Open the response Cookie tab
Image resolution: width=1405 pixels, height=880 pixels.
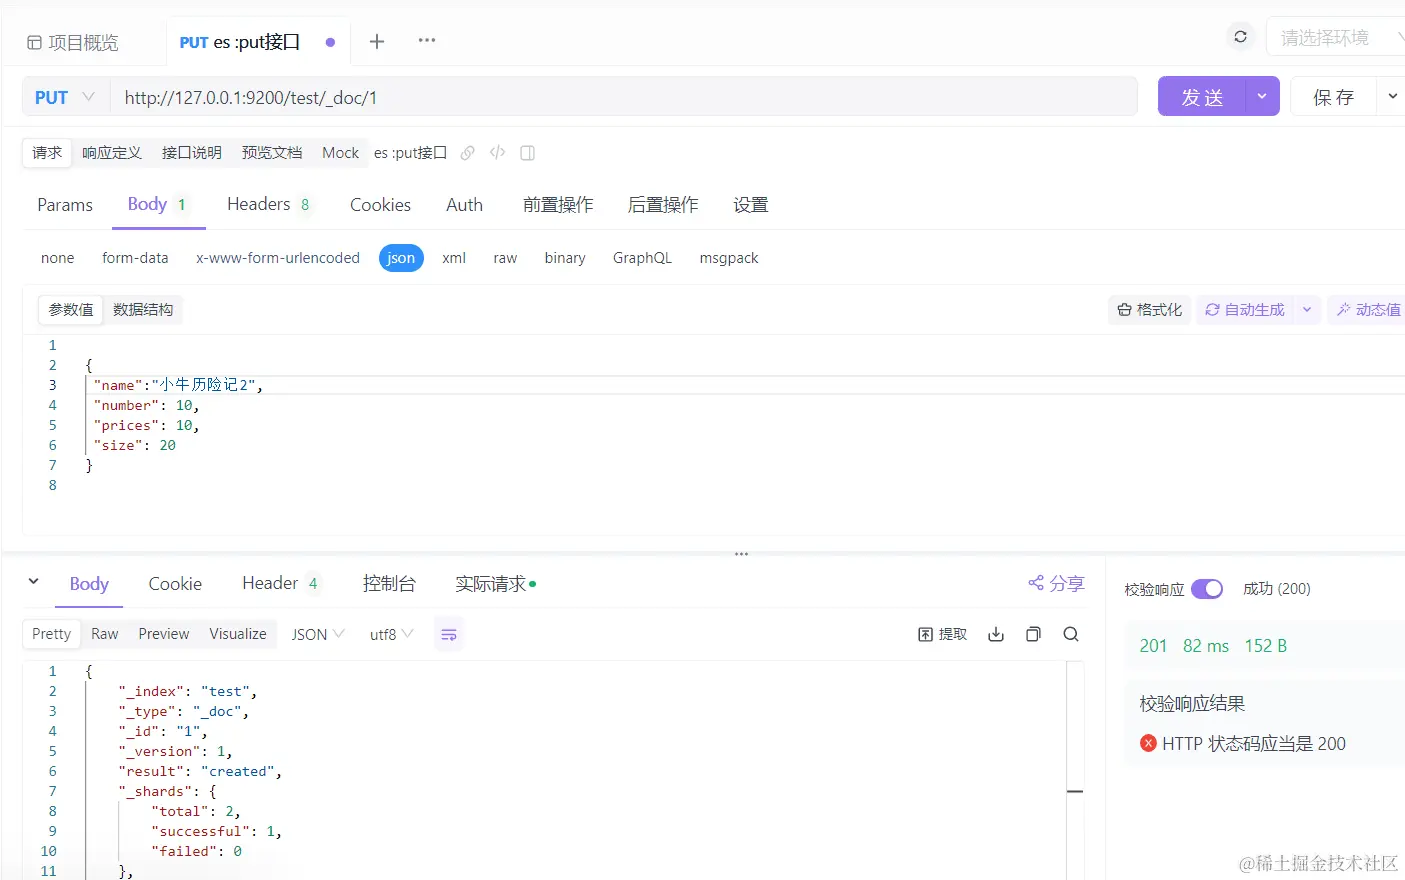175,584
